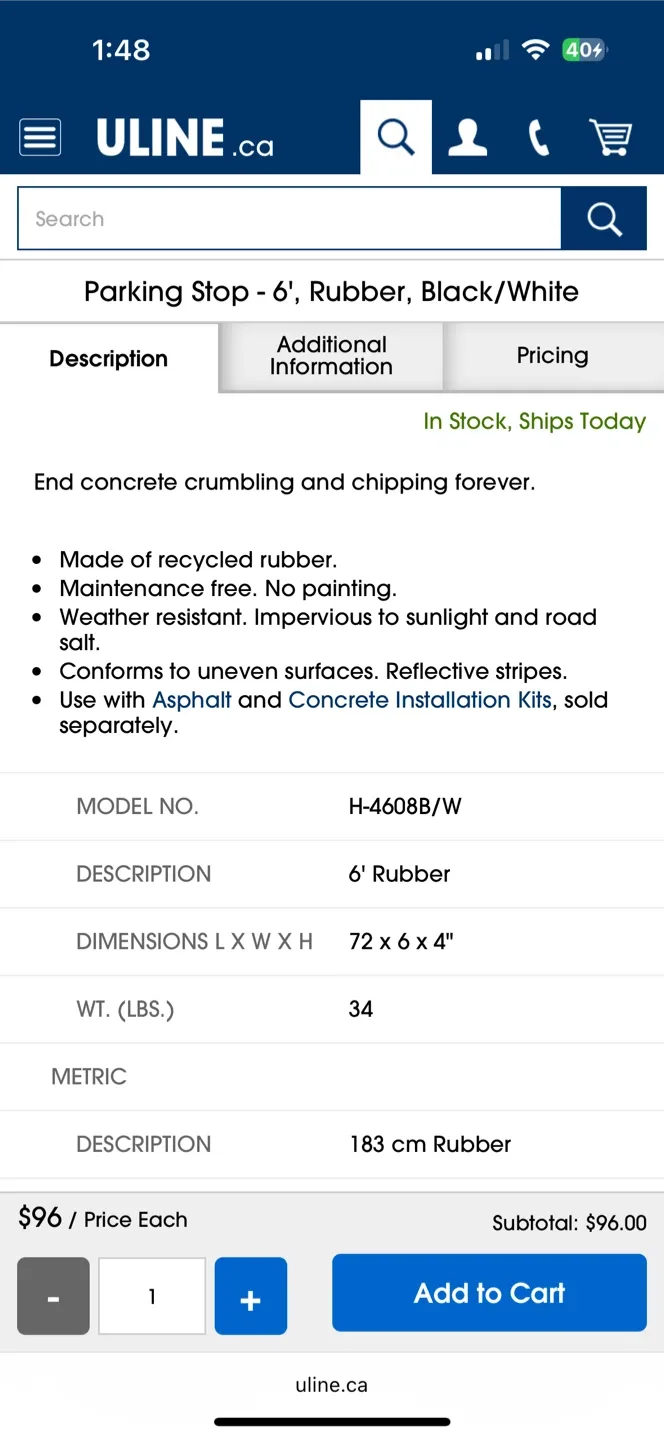Follow the Asphalt installation kit link
The image size is (664, 1440).
[192, 700]
